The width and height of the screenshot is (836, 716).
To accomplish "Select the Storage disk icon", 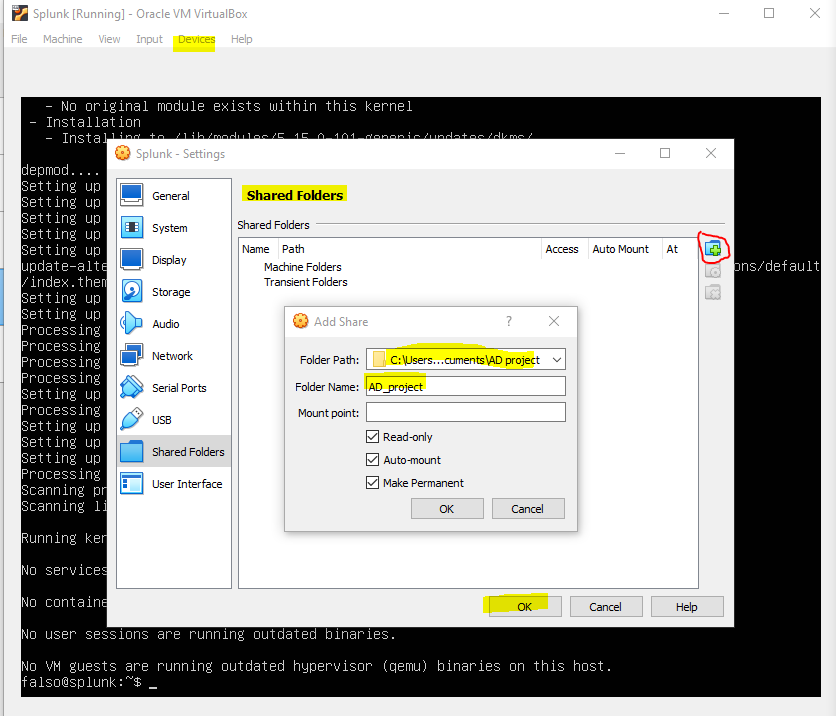I will 131,292.
